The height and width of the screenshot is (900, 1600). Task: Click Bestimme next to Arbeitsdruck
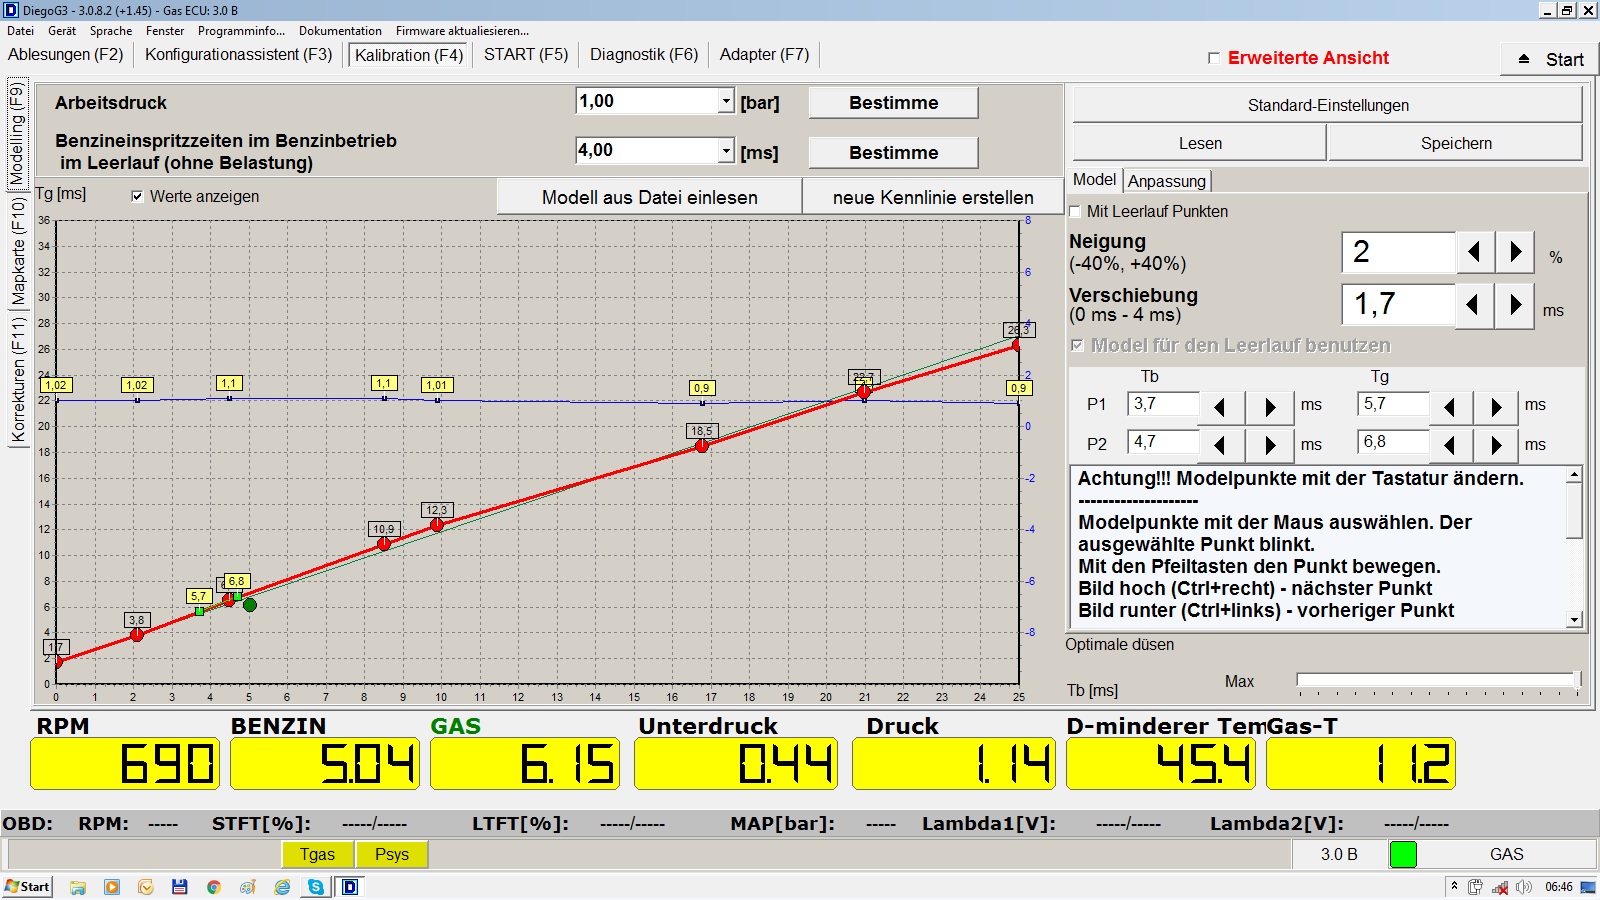[893, 103]
